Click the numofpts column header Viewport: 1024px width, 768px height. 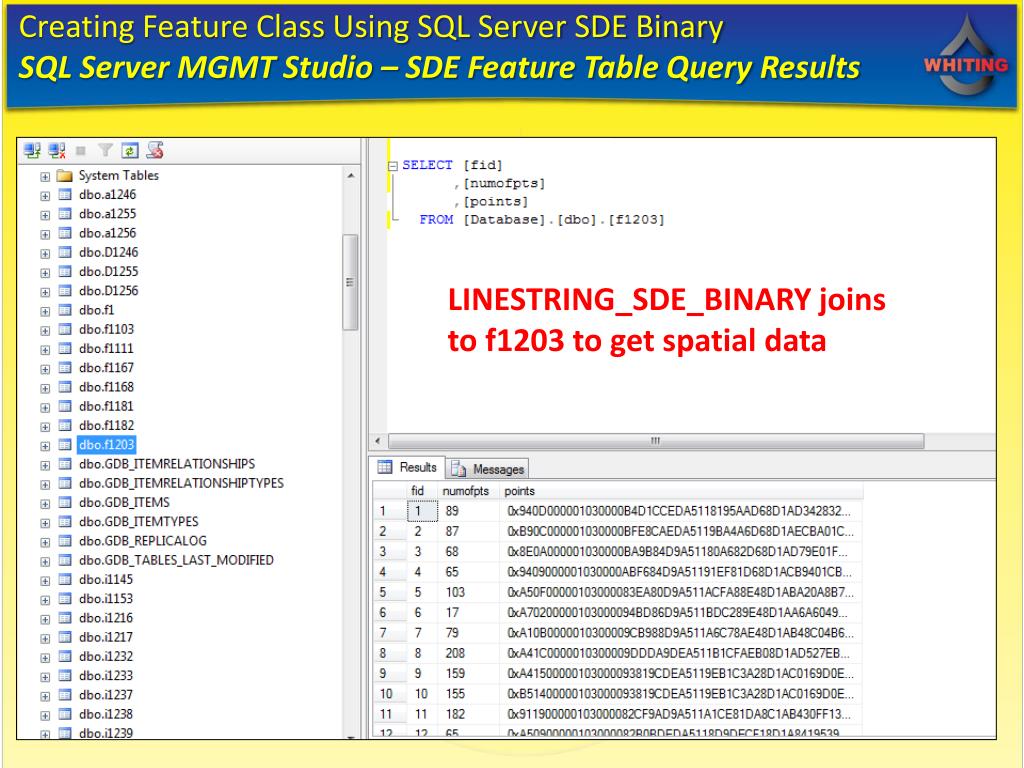(466, 491)
